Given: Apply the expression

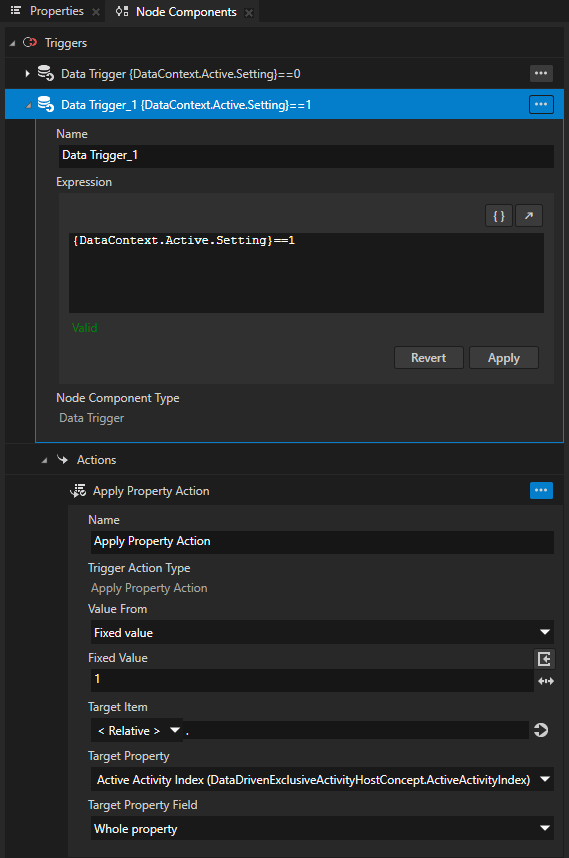Looking at the screenshot, I should (x=504, y=358).
